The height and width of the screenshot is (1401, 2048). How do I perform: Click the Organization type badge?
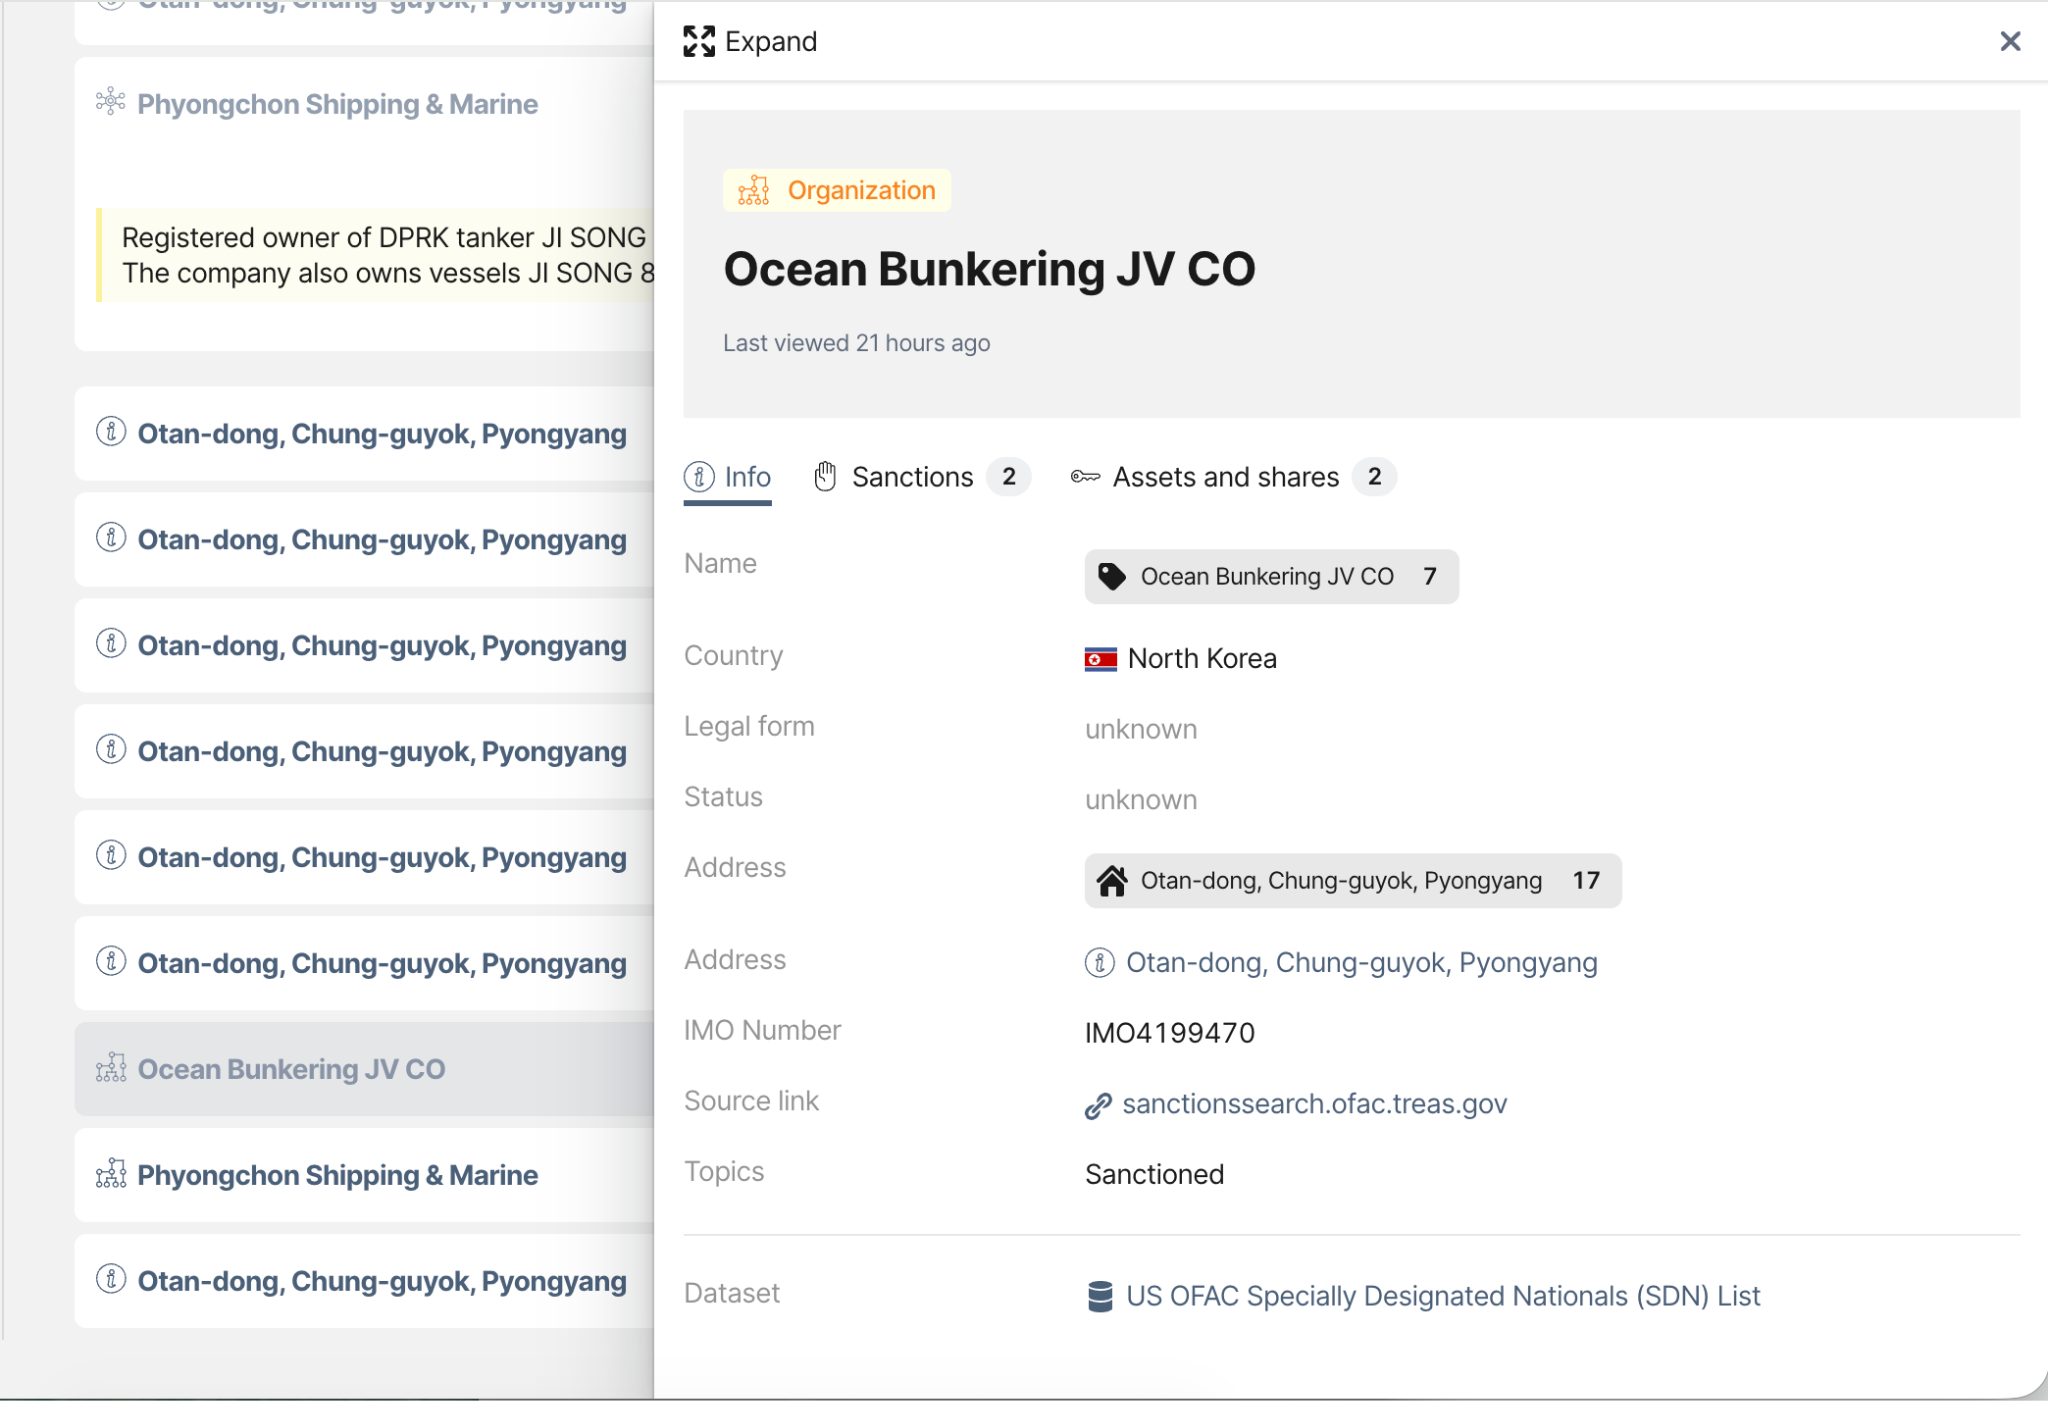837,190
